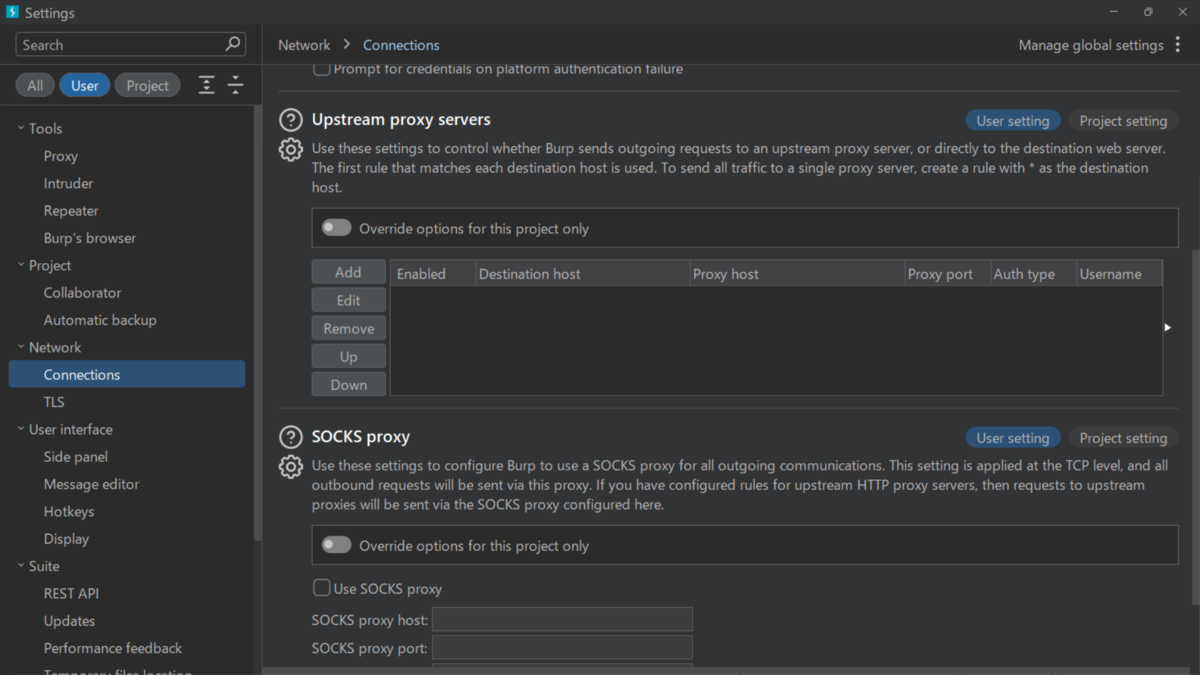Collapse the User interface tree group
The image size is (1200, 675).
pos(21,429)
